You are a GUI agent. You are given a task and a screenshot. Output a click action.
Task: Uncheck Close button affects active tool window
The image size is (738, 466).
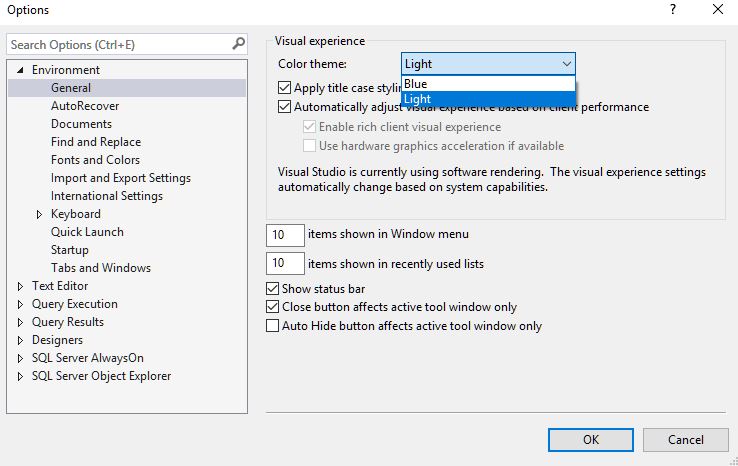tap(274, 308)
